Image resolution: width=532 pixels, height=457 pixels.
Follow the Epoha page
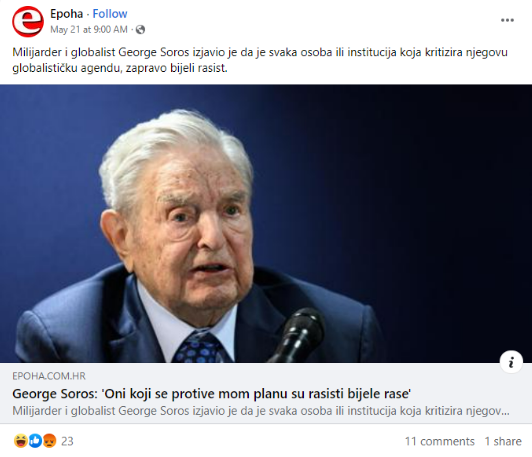tap(110, 14)
